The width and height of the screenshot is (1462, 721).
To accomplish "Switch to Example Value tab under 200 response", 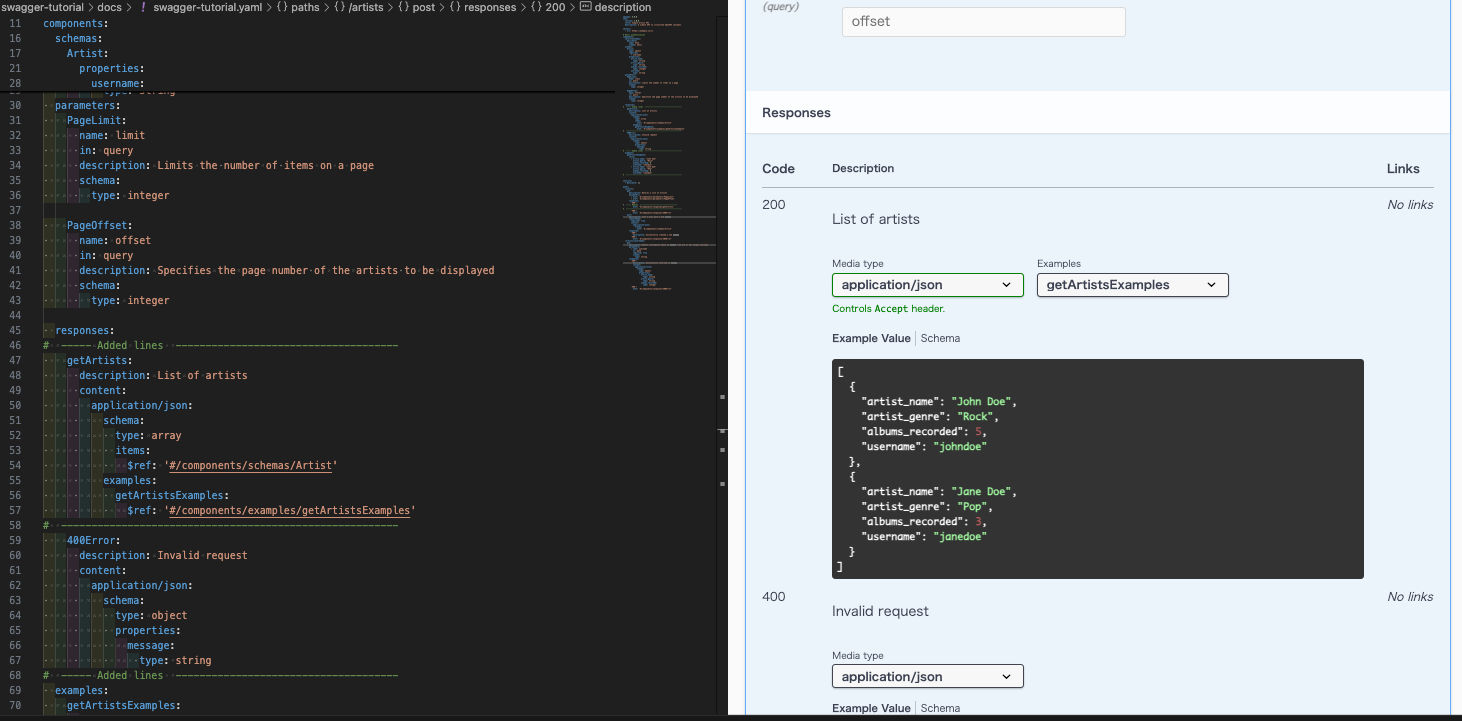I will [871, 338].
